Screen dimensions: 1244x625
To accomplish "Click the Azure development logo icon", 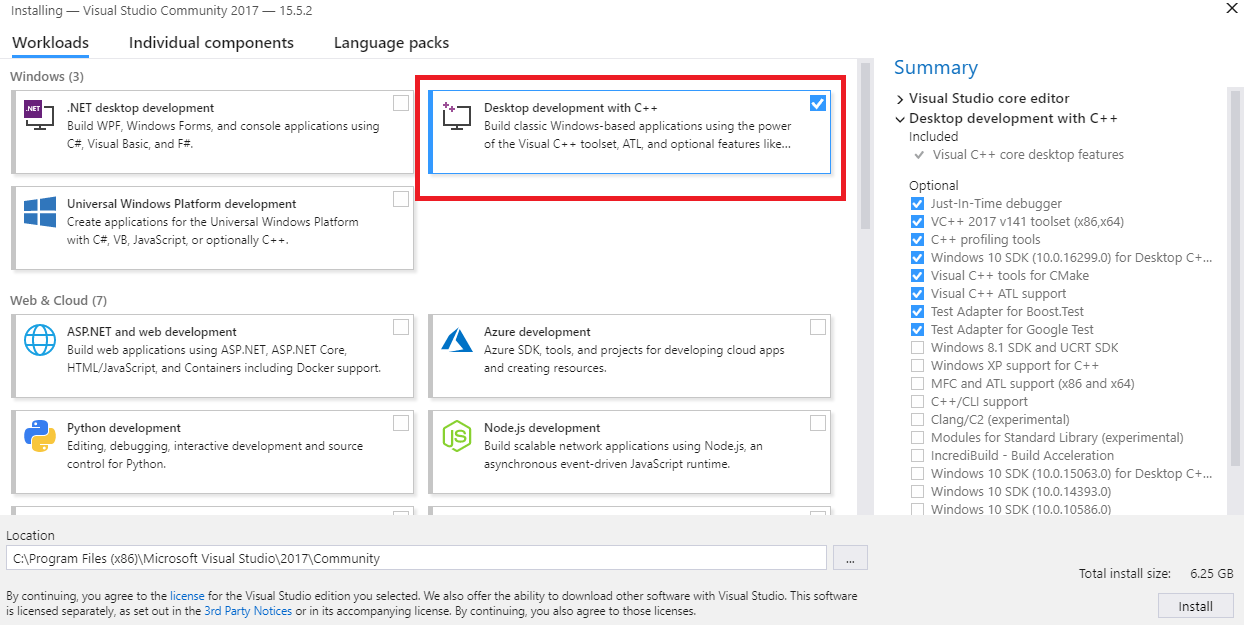I will (x=457, y=340).
